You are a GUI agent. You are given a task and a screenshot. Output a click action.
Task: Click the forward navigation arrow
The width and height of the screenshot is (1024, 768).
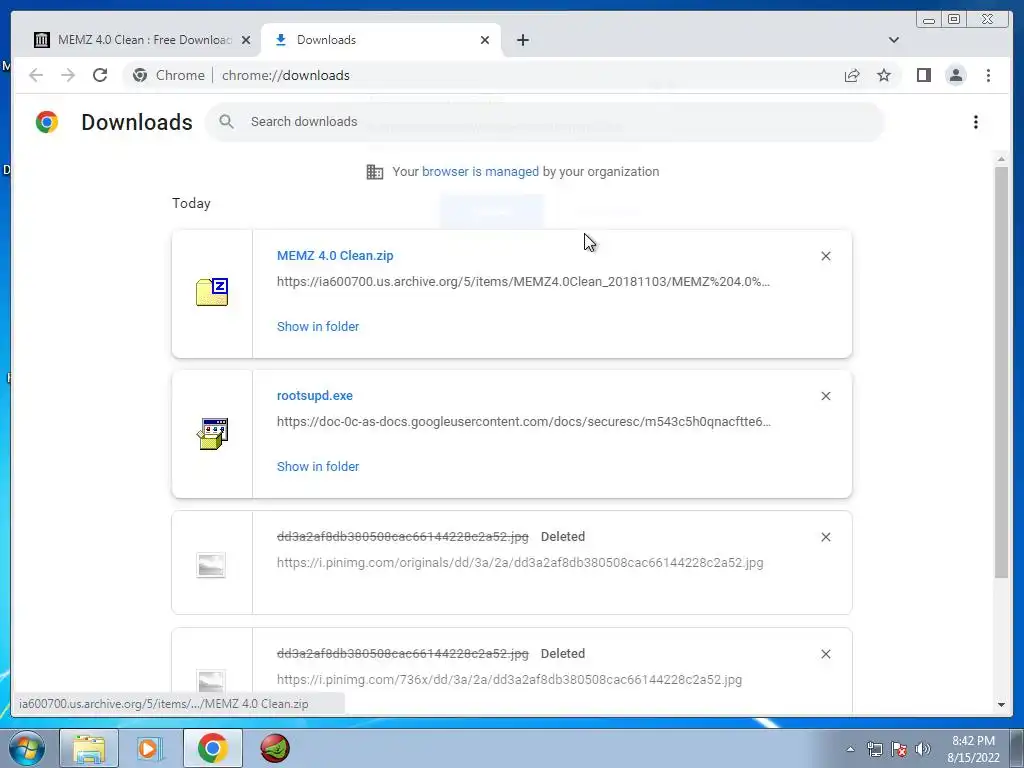tap(68, 75)
